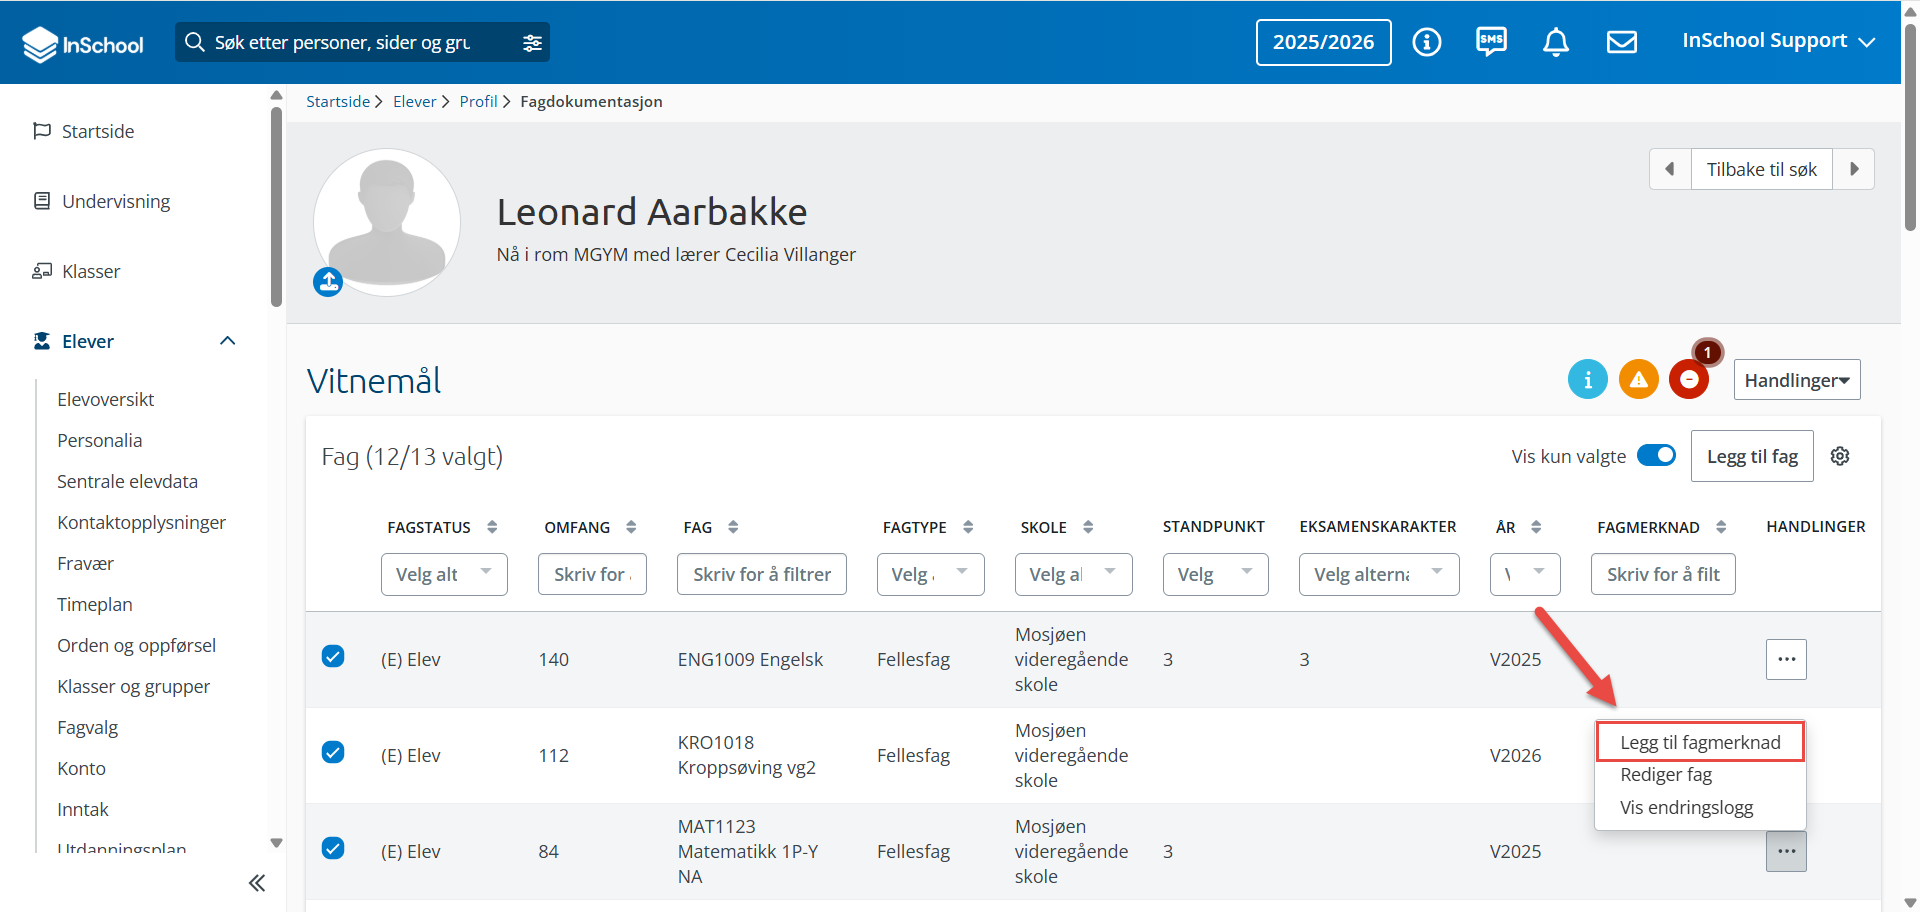Click Tilbake til søk button
The height and width of the screenshot is (912, 1920).
pos(1761,169)
